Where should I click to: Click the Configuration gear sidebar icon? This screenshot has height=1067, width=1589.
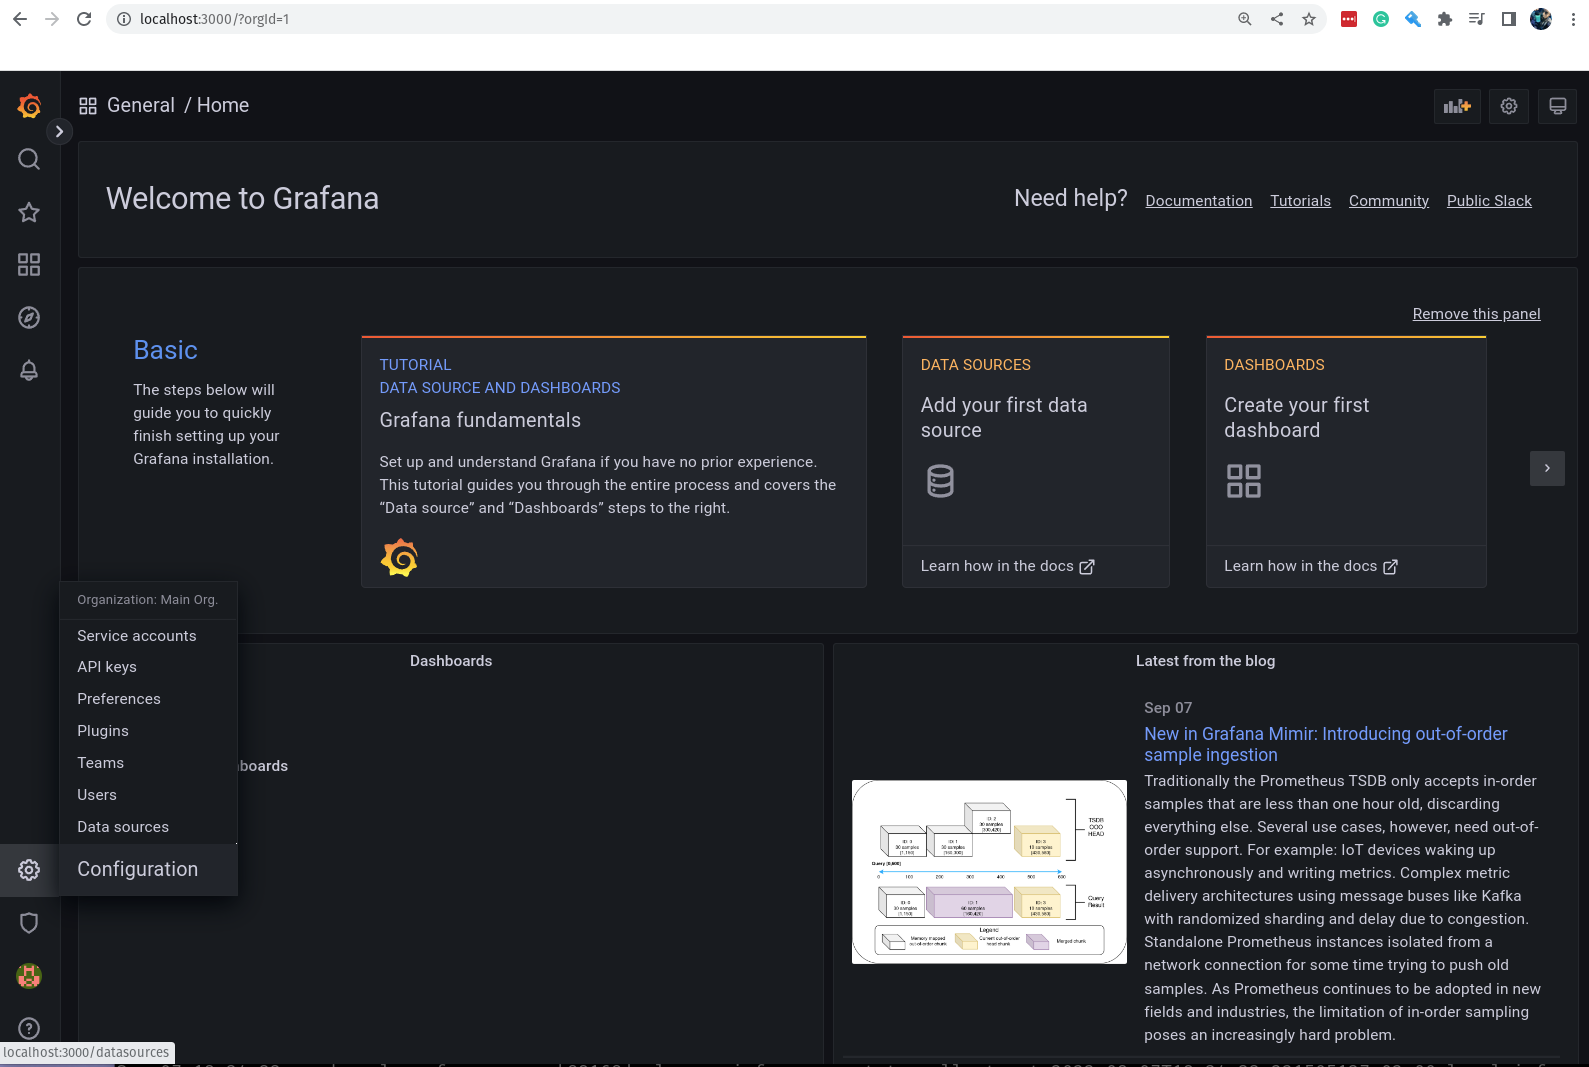[29, 870]
